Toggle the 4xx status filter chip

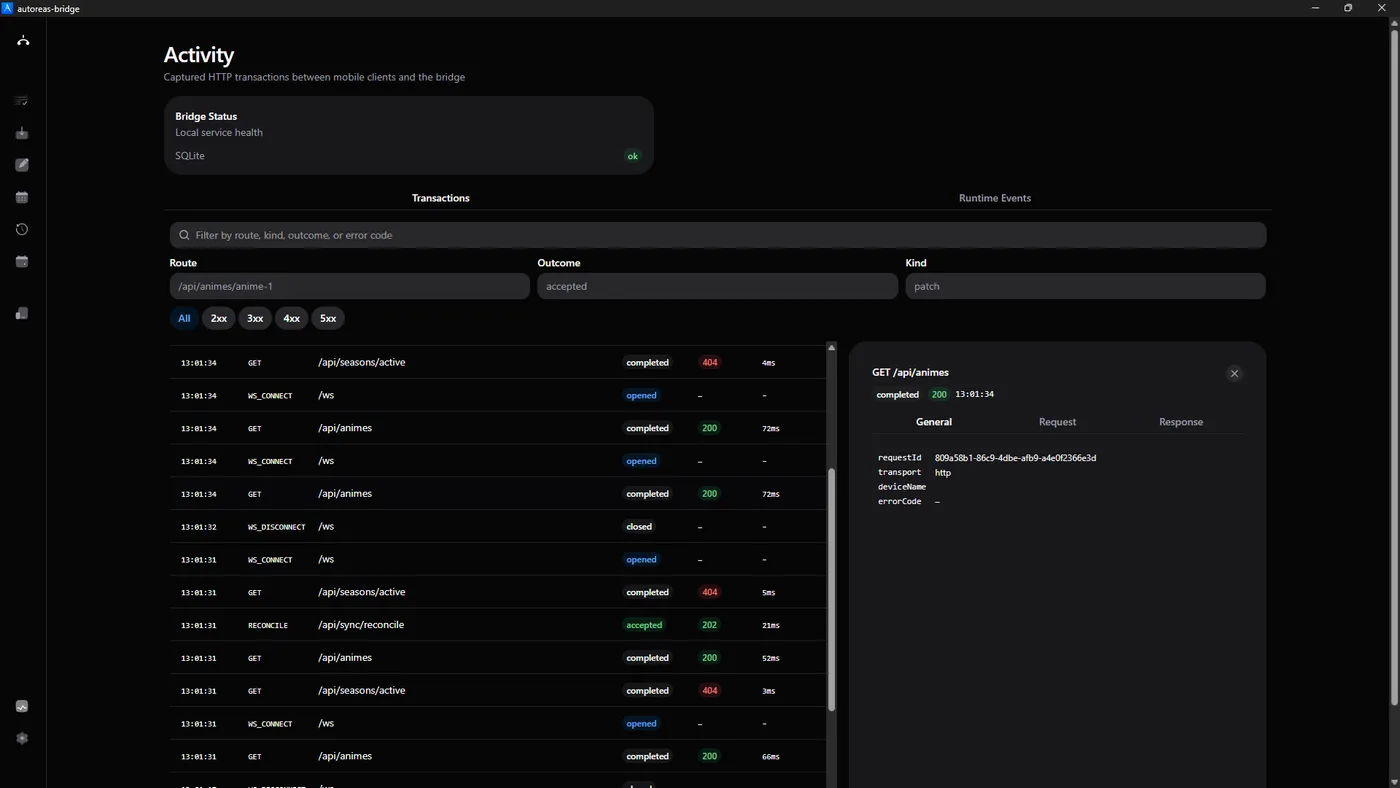[291, 318]
